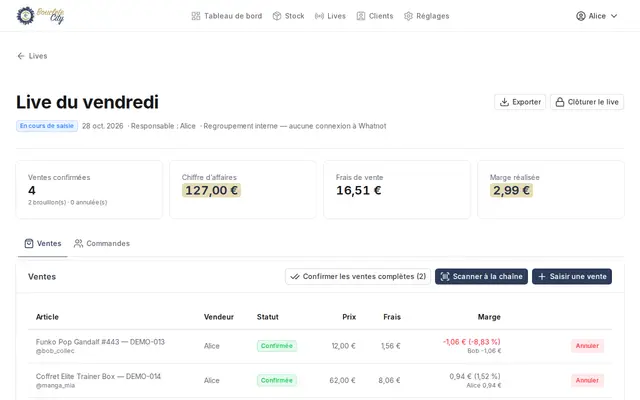Click the Ventes tab bag icon
640x400 pixels.
coord(29,244)
